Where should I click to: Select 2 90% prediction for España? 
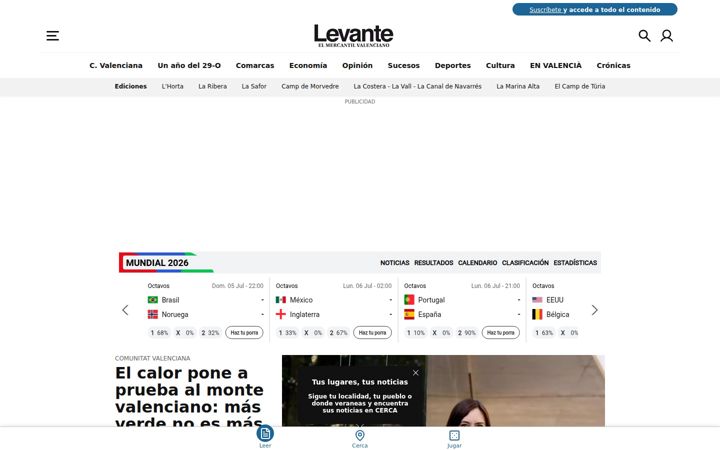coord(467,332)
